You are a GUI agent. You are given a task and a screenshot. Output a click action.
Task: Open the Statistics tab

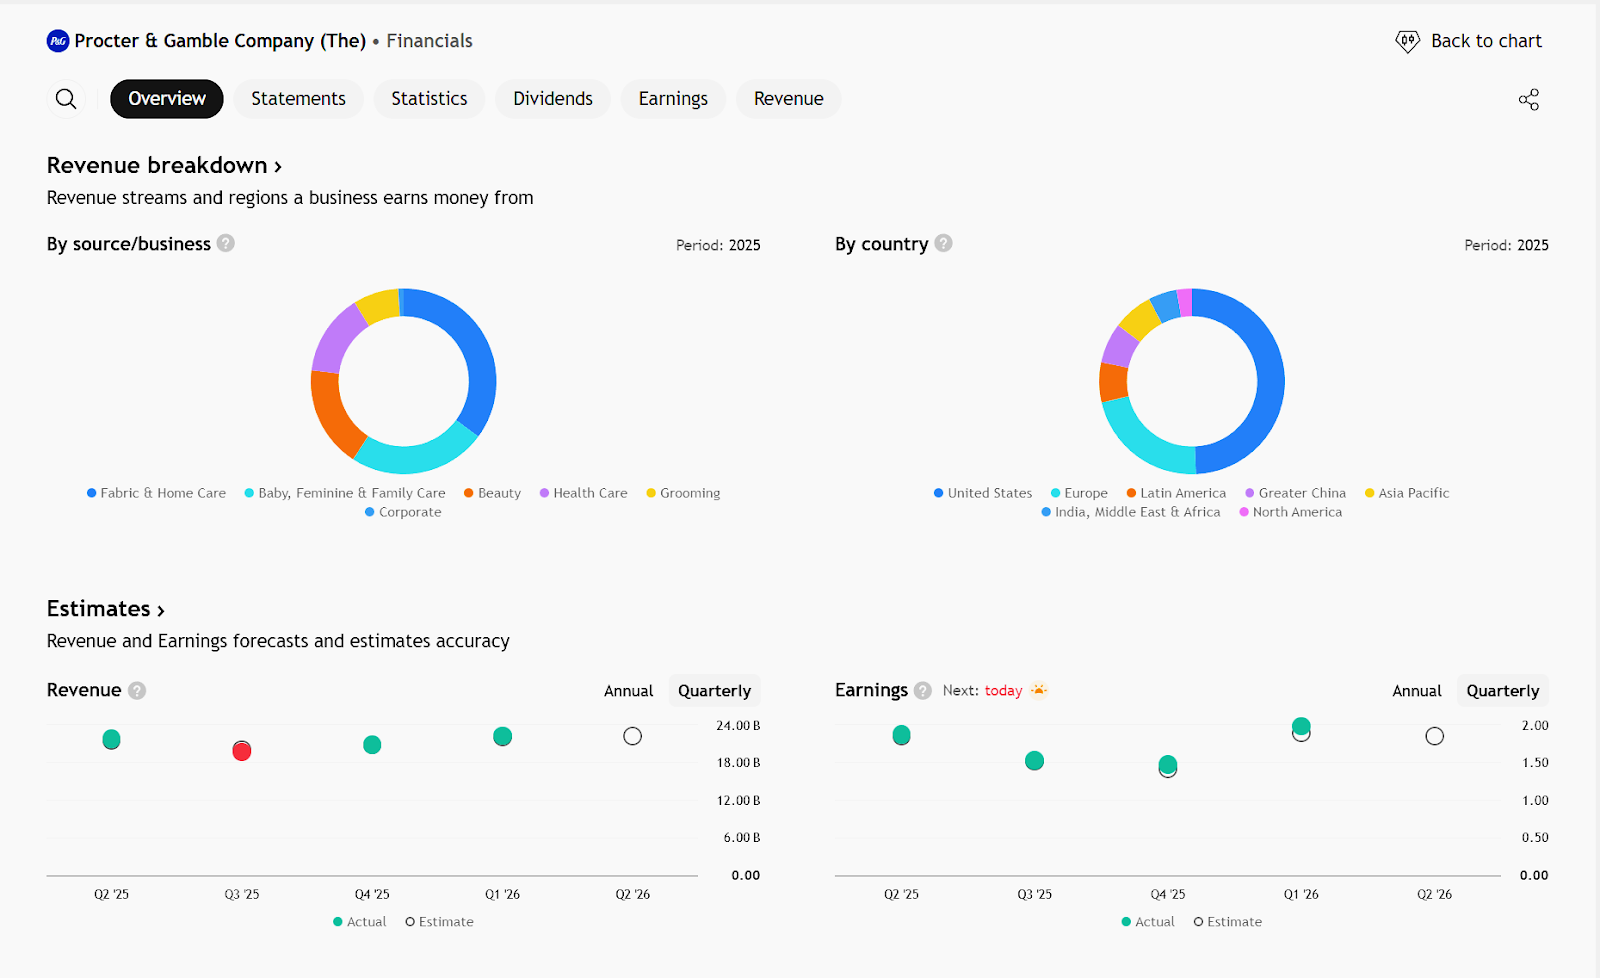[429, 99]
